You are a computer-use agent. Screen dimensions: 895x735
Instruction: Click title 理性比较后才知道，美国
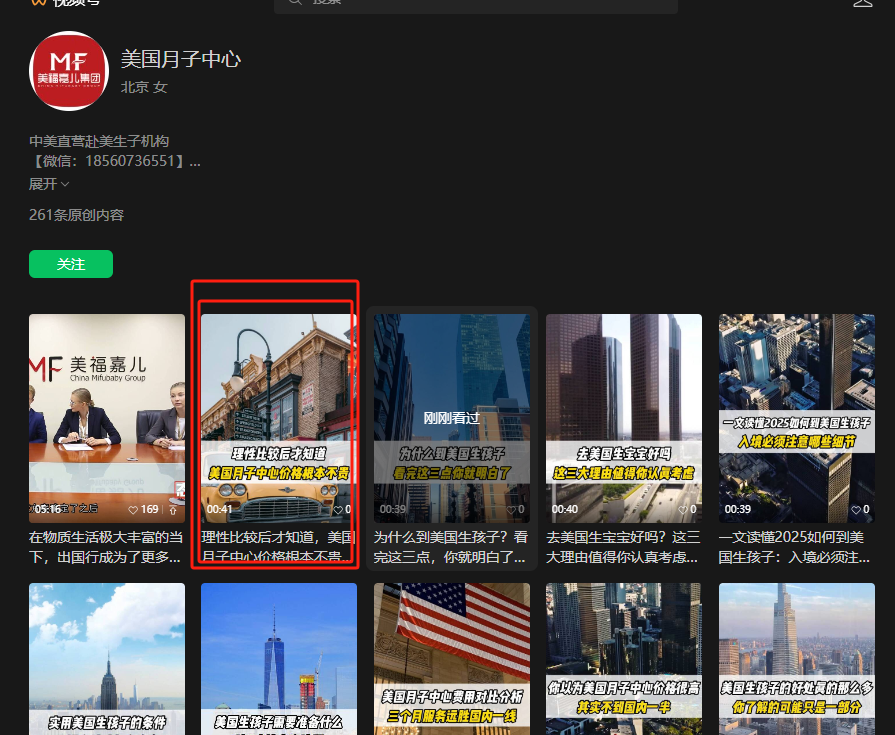(279, 547)
